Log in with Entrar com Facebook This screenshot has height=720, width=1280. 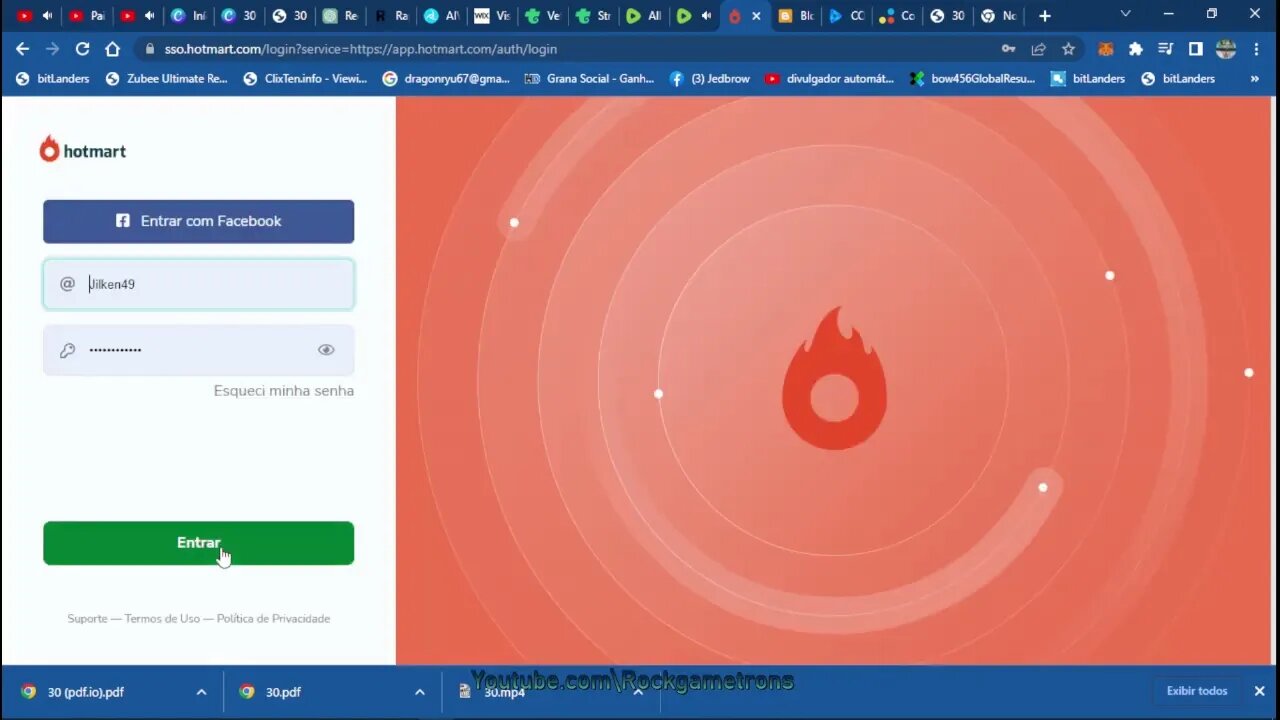click(x=198, y=221)
